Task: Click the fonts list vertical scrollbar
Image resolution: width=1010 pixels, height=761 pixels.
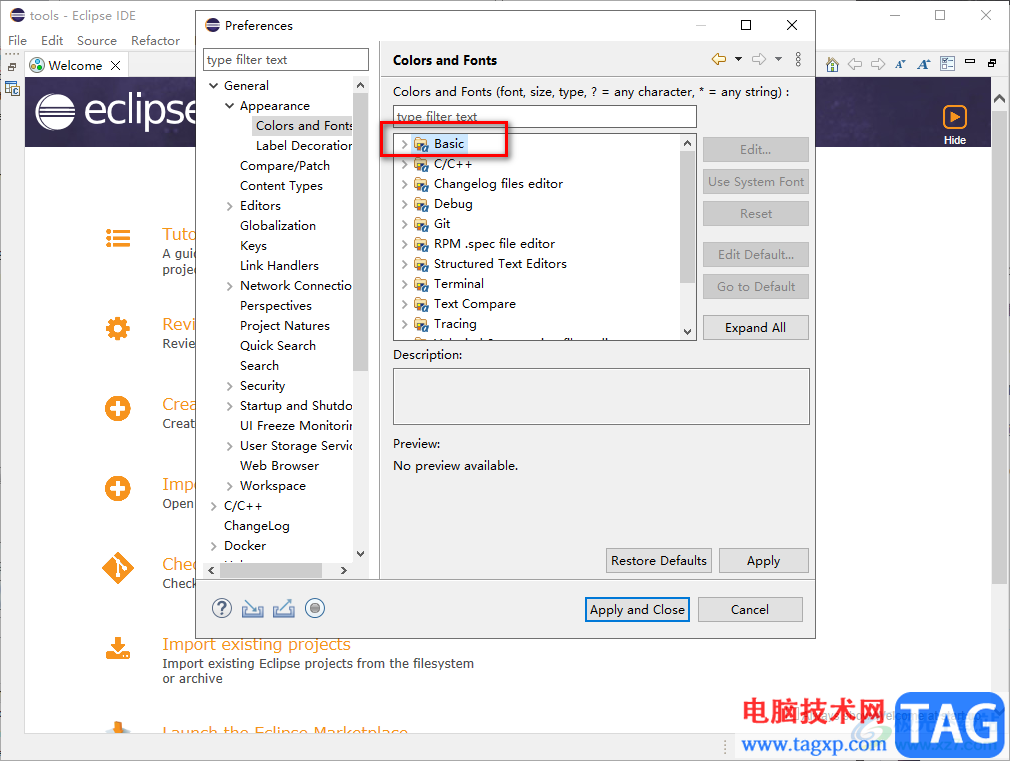Action: pos(687,216)
